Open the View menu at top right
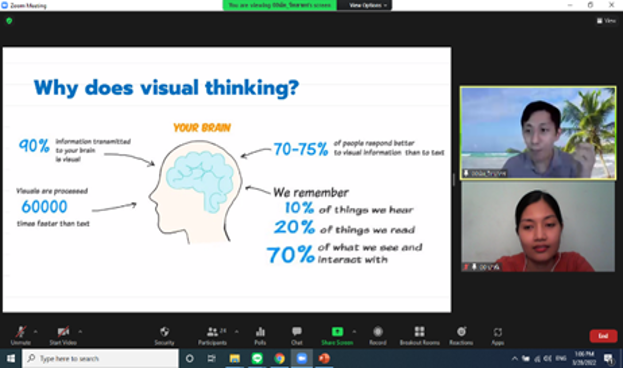 click(606, 21)
